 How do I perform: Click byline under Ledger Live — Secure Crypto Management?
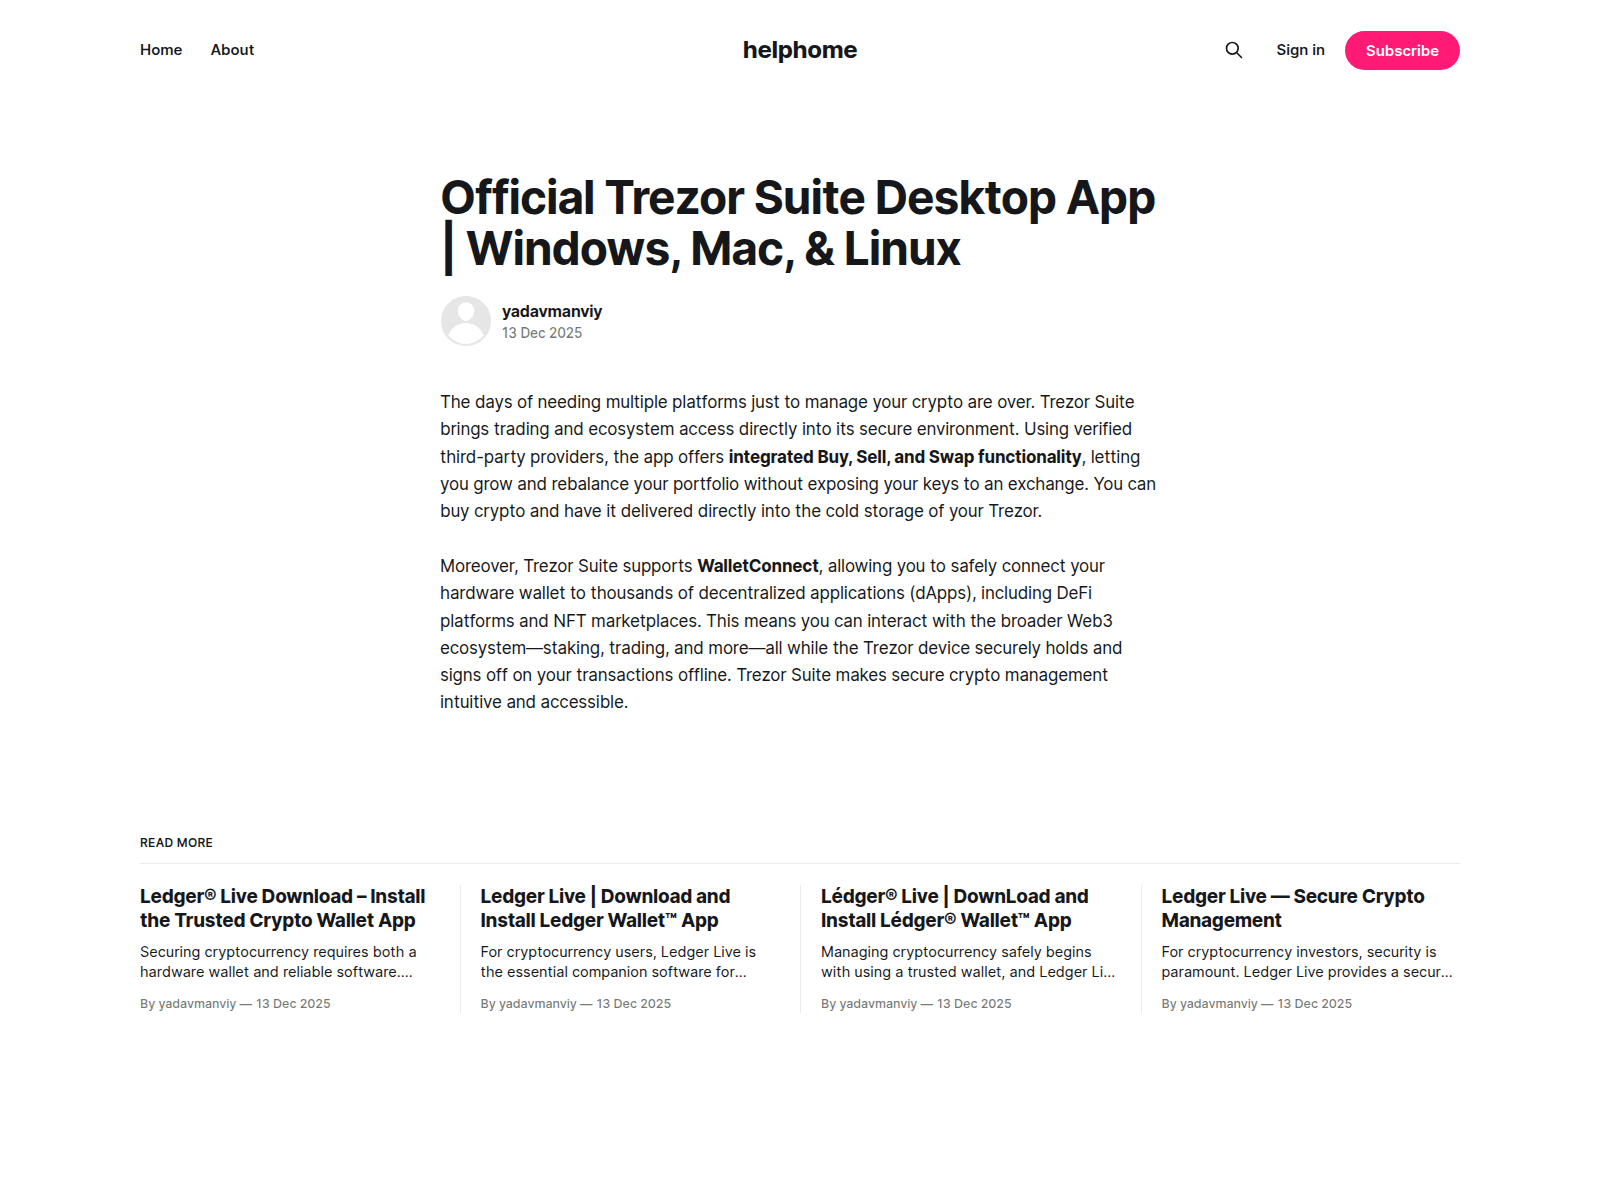pyautogui.click(x=1257, y=1004)
